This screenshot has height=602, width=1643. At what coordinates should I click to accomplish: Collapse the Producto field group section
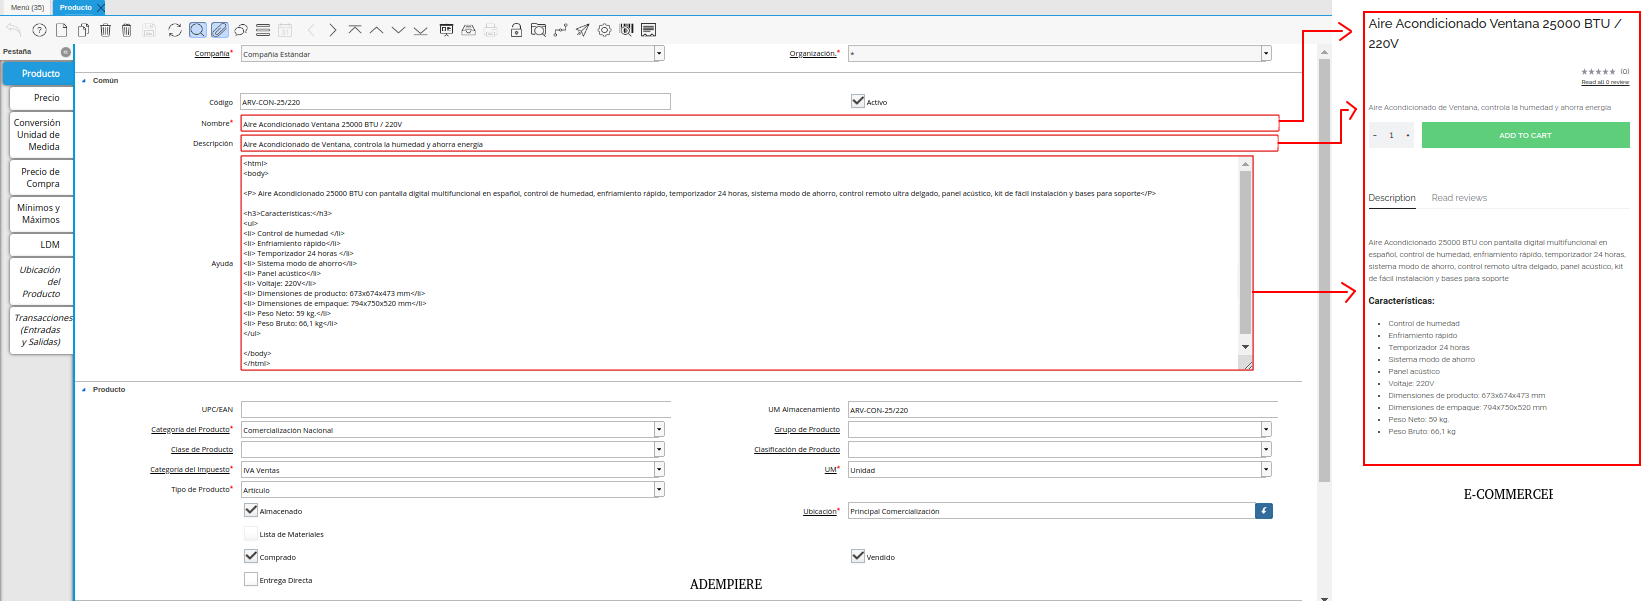pyautogui.click(x=84, y=390)
